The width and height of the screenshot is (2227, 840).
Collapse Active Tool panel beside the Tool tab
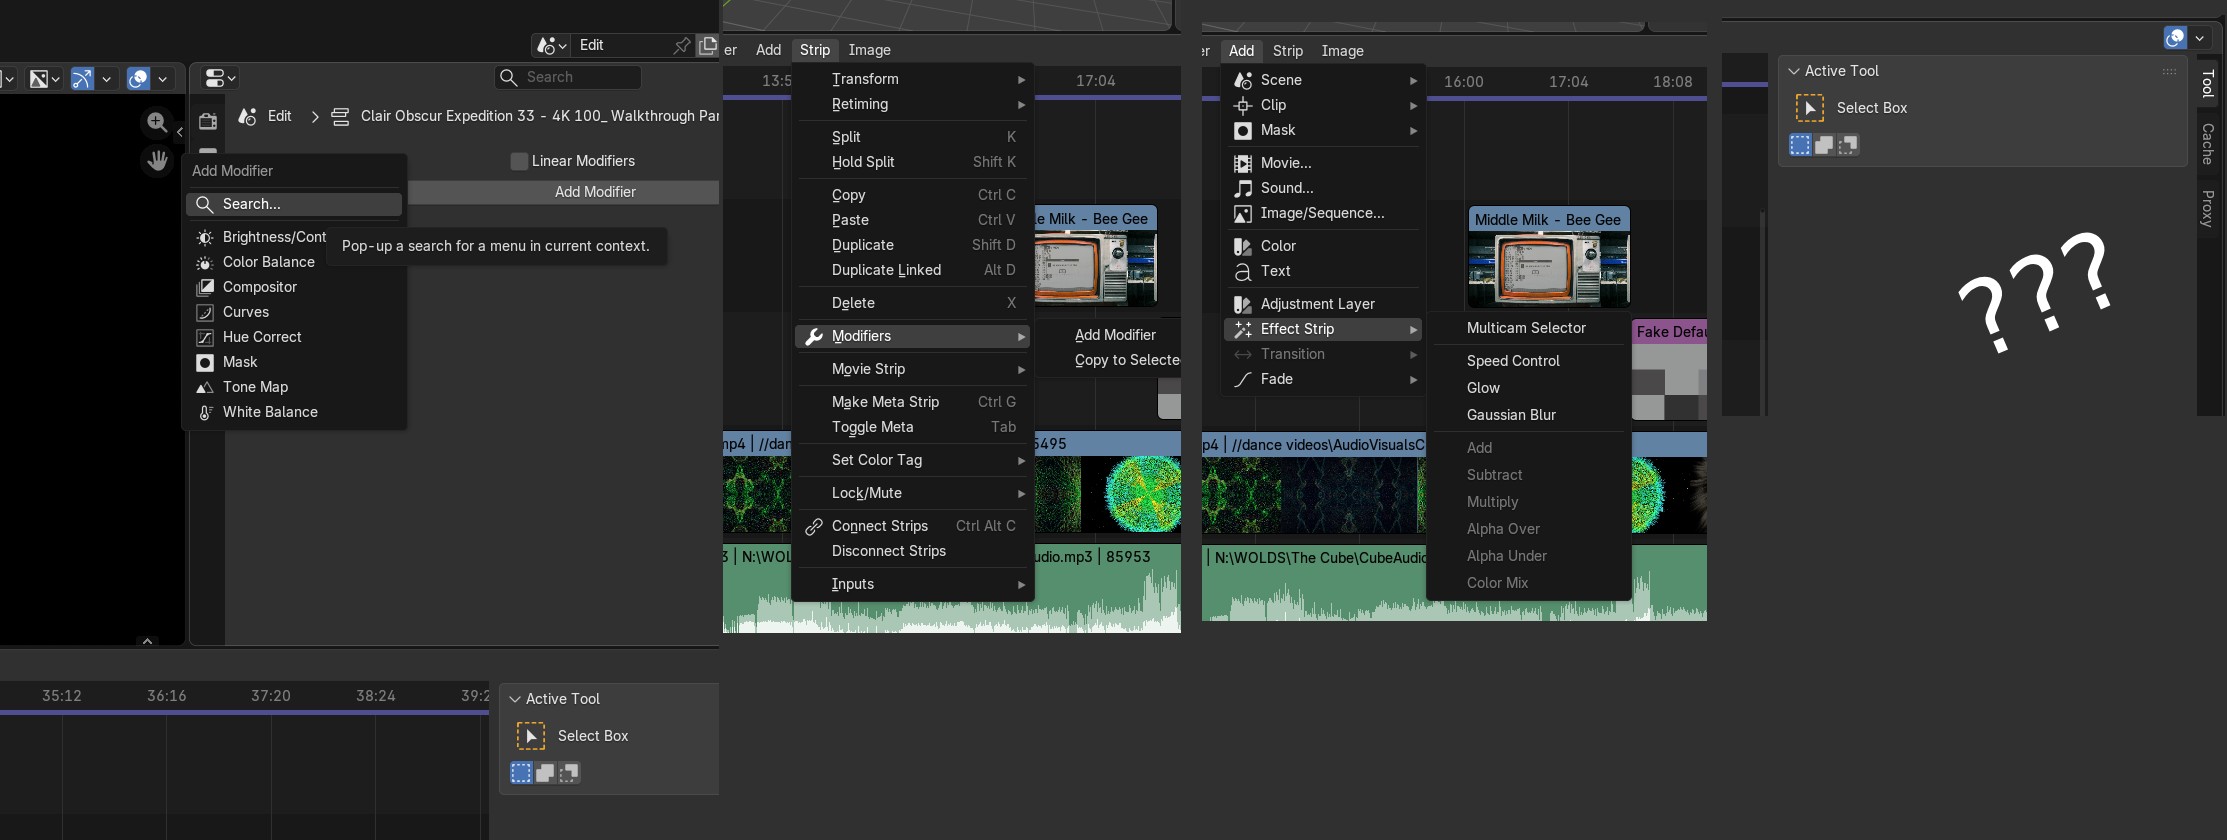[1794, 71]
